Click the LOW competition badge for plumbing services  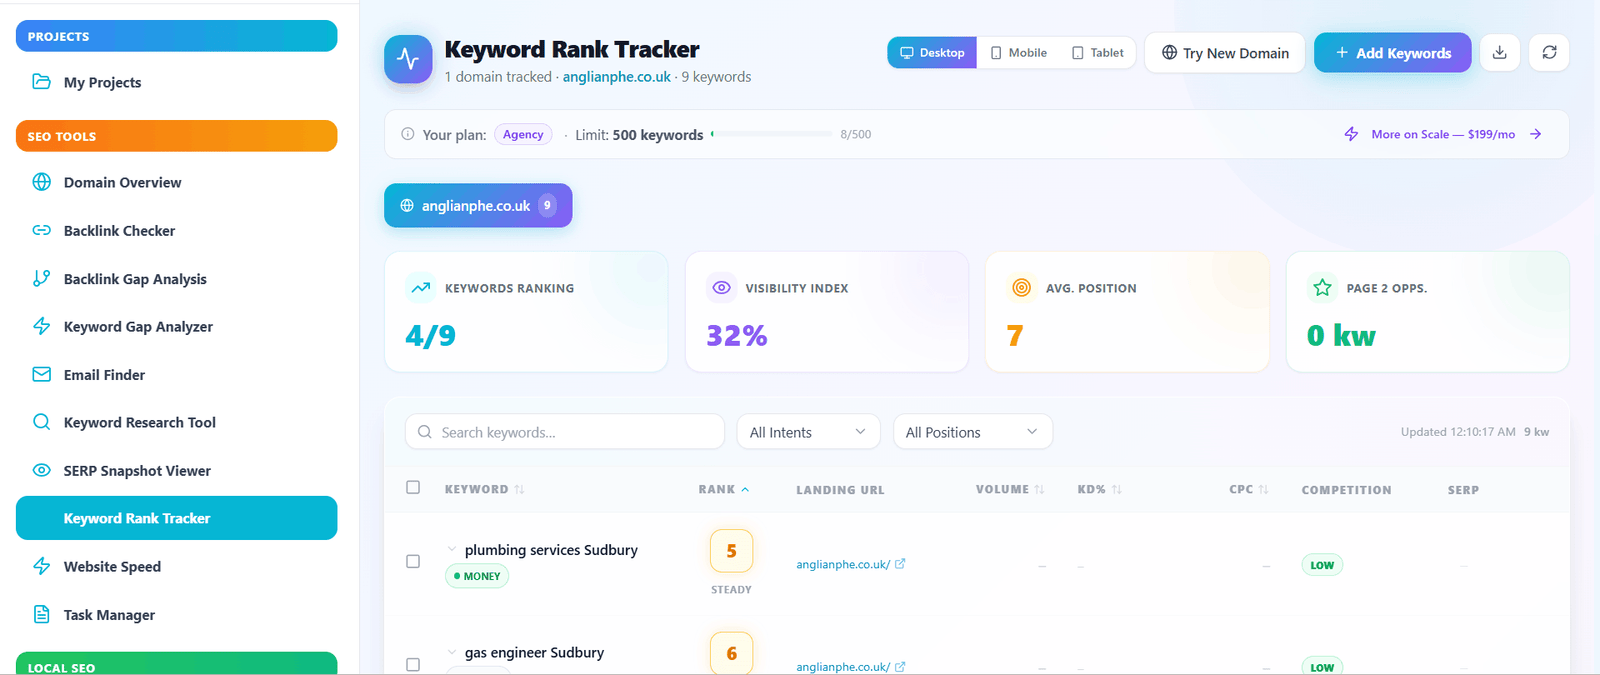tap(1322, 565)
